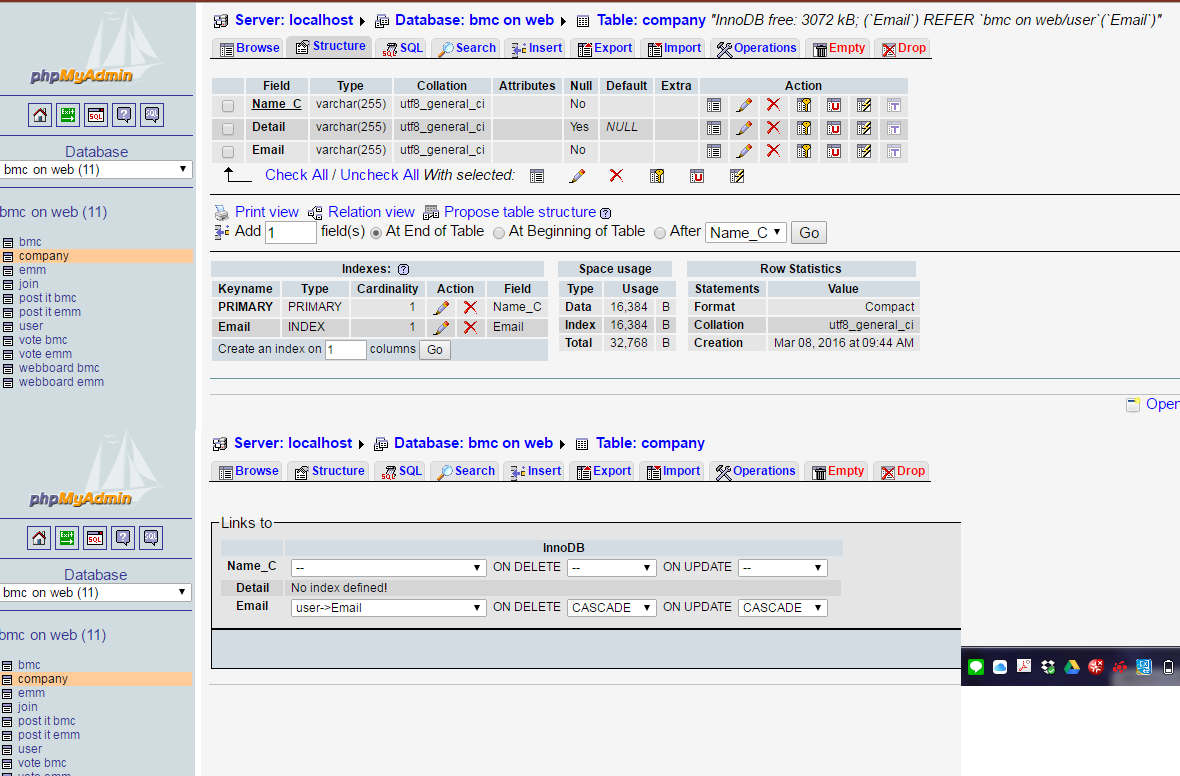Edit the PRIMARY index using its pencil icon

tap(441, 308)
